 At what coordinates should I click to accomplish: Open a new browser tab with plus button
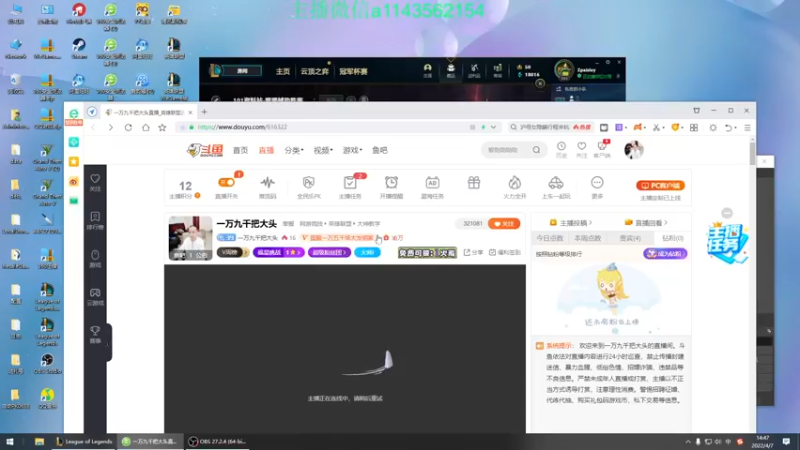click(204, 112)
